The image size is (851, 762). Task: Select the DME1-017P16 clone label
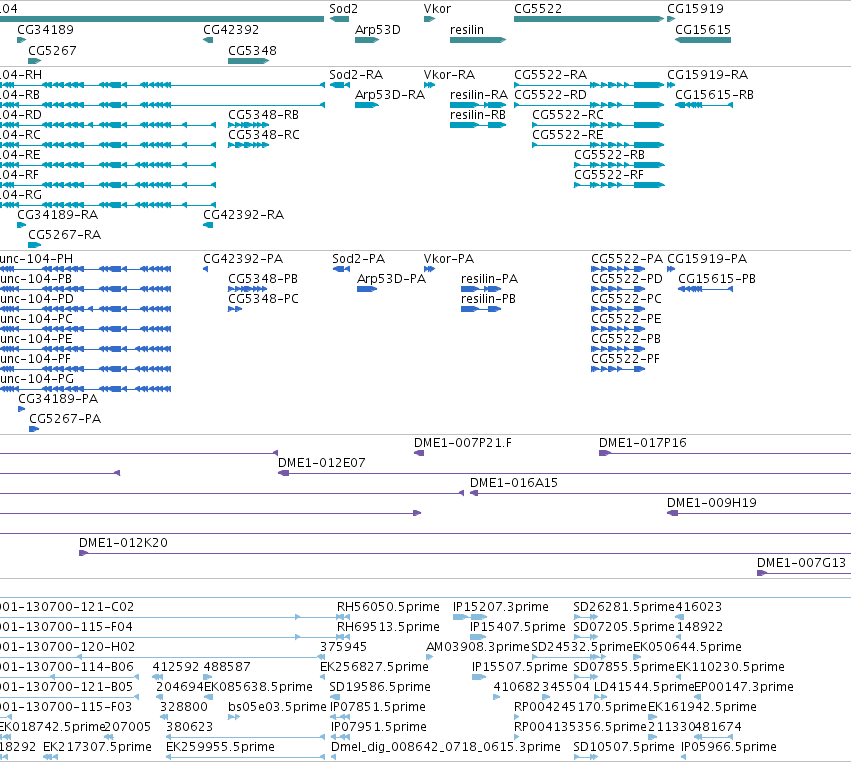(x=643, y=442)
